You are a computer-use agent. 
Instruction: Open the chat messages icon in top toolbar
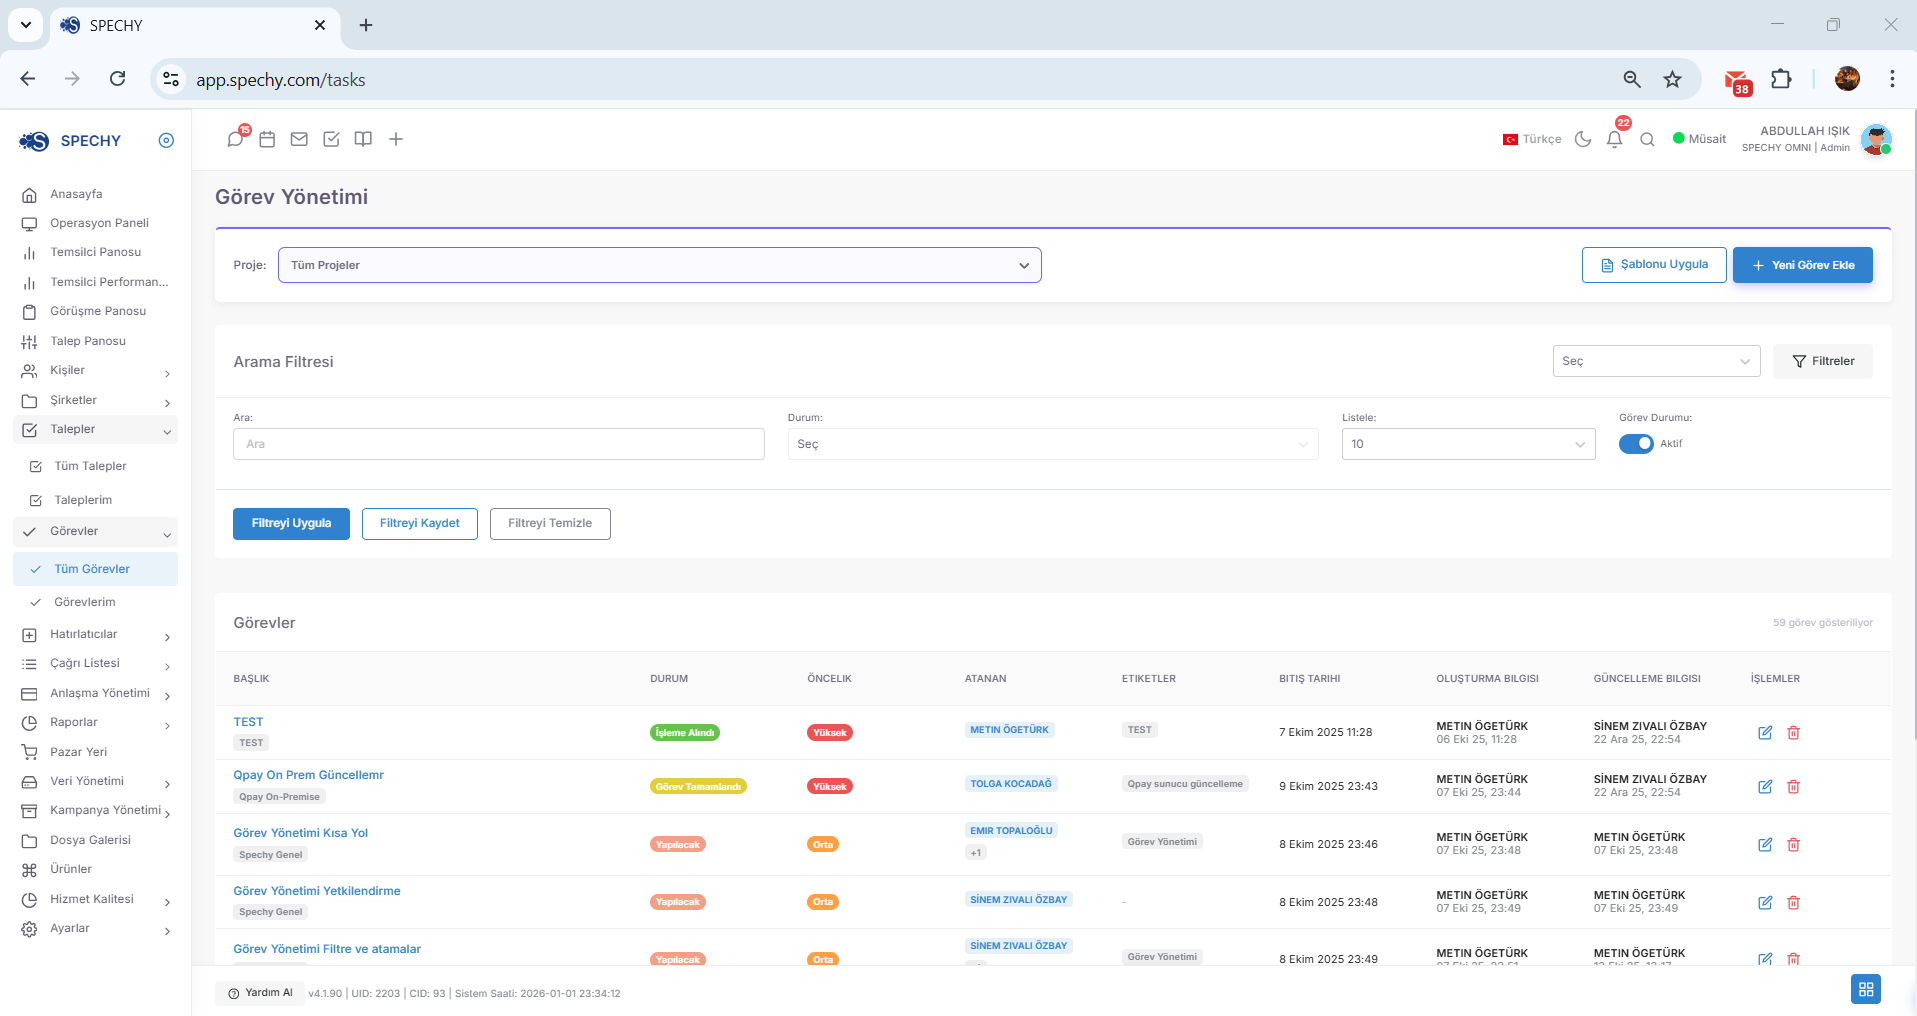(235, 139)
